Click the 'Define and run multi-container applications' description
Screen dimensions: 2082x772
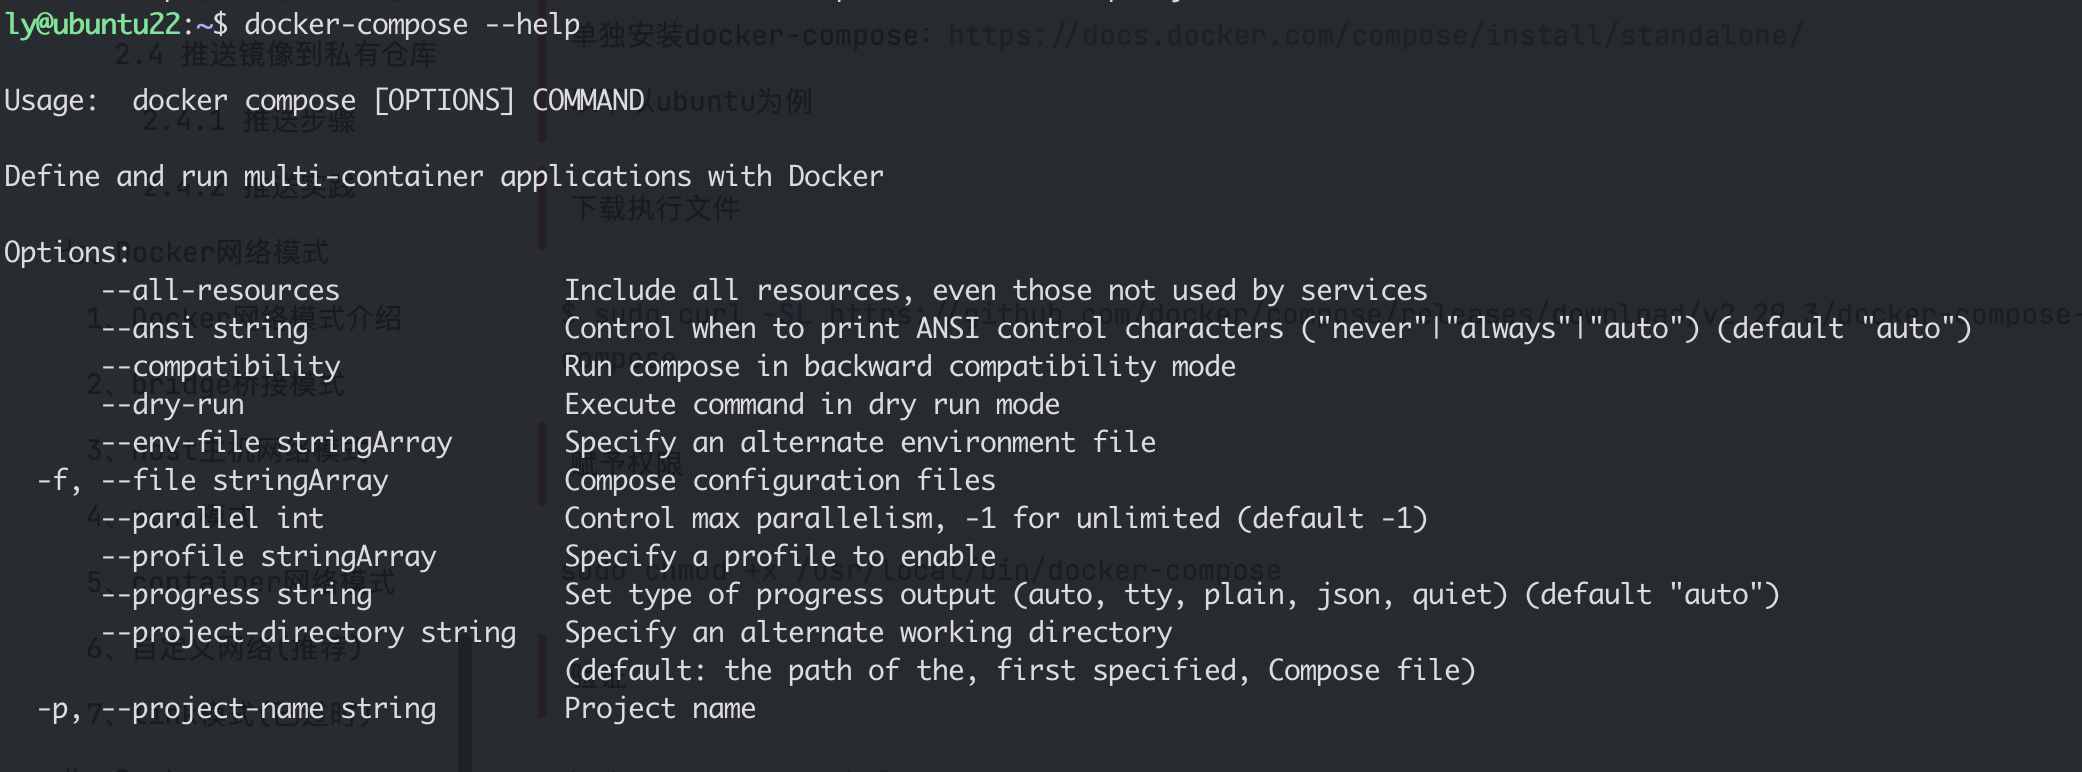pos(444,176)
